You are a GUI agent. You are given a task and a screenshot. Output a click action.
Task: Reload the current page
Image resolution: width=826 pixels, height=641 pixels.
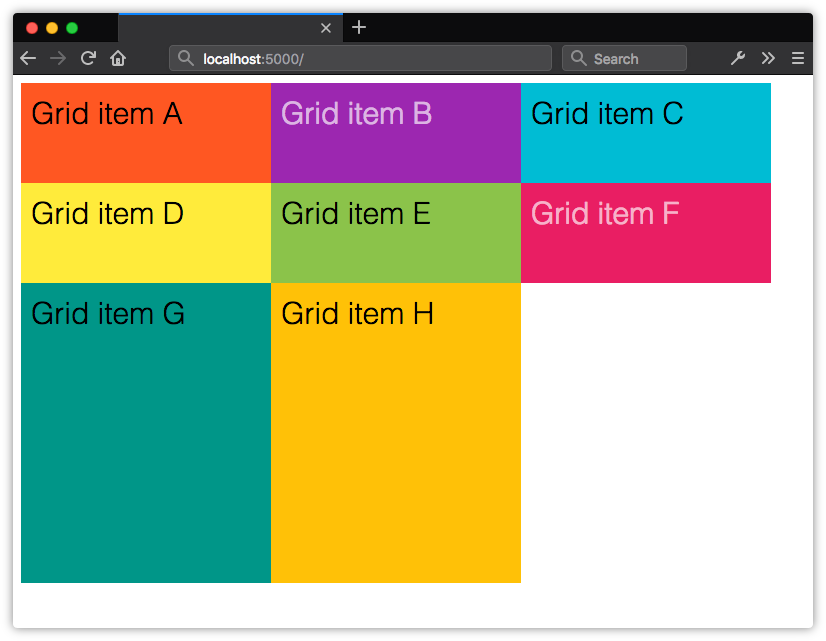[88, 58]
